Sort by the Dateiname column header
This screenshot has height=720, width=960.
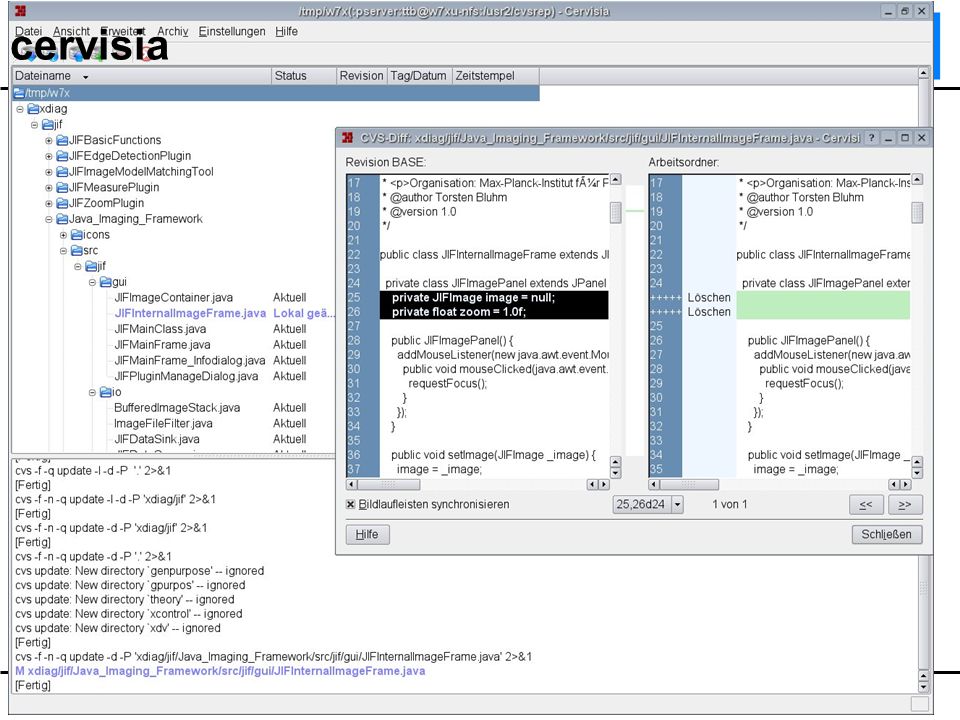[141, 76]
